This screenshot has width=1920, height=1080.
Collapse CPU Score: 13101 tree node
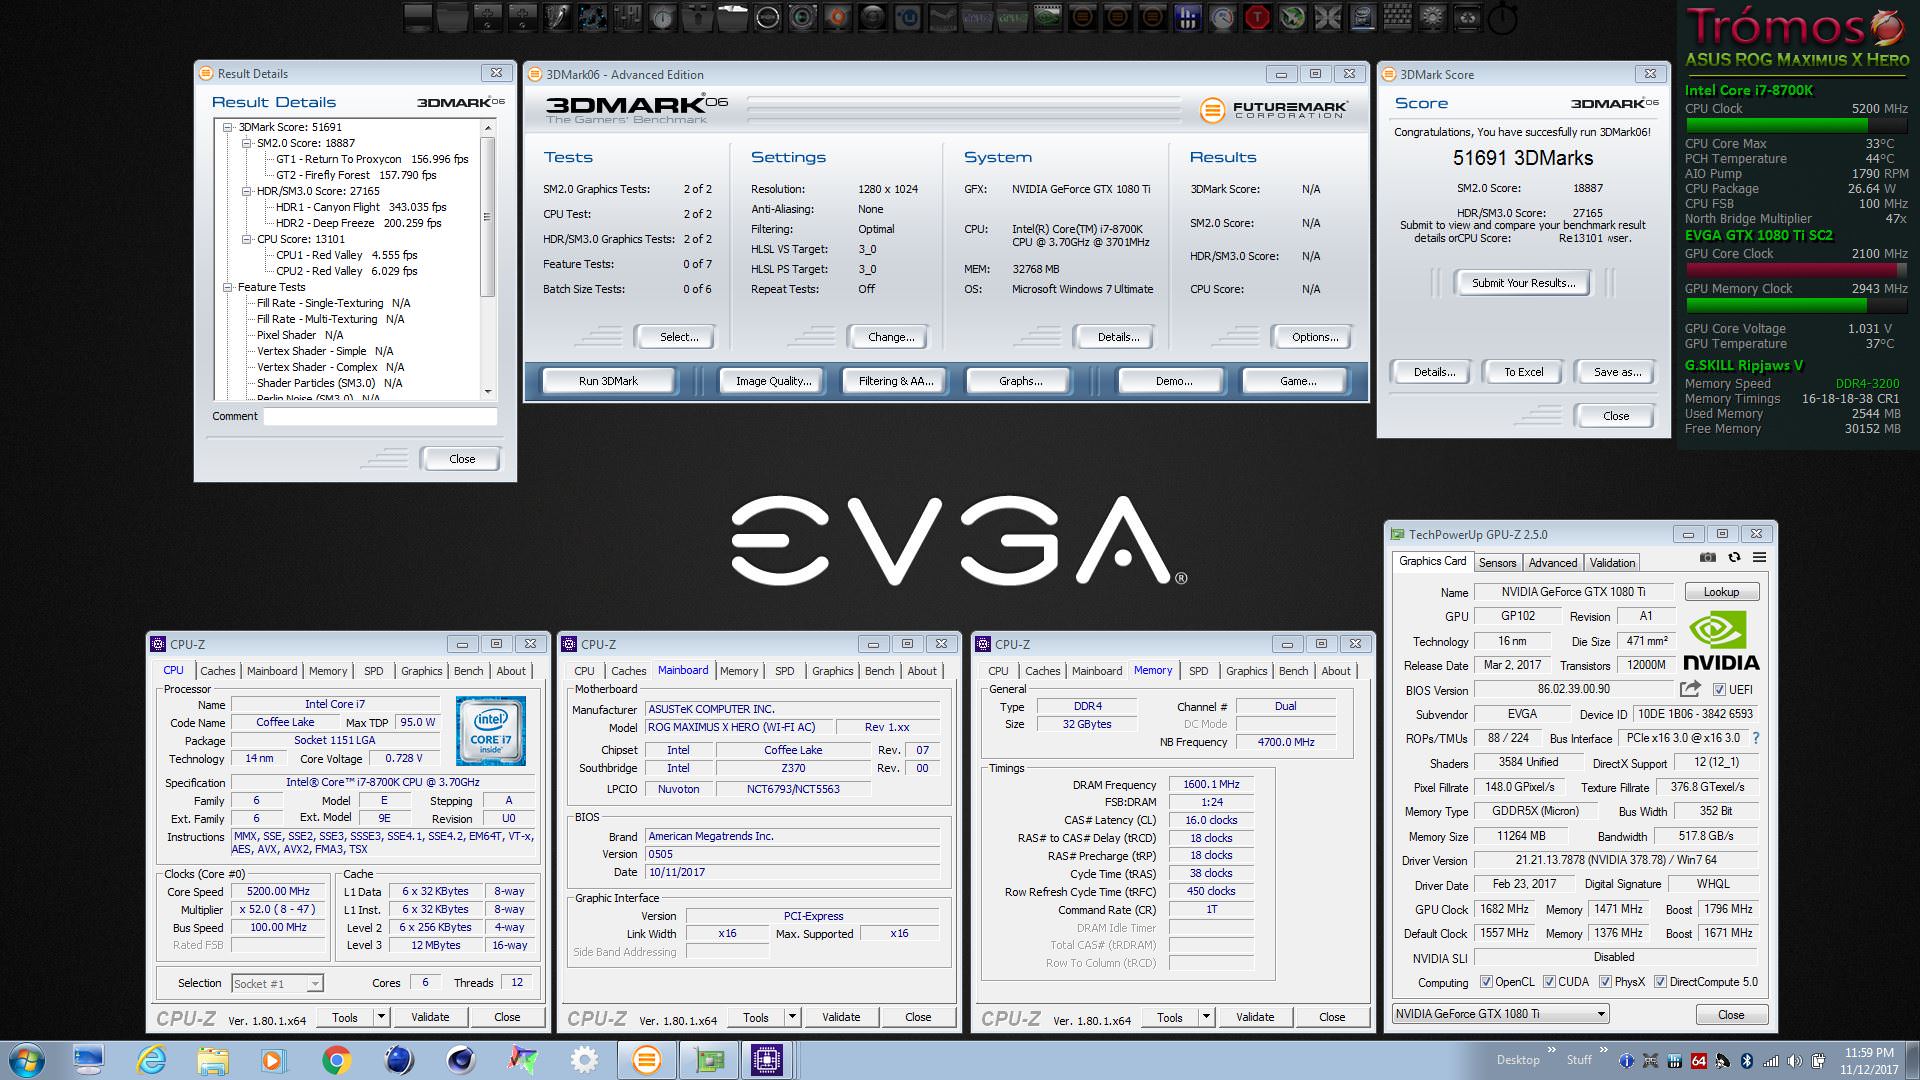(246, 239)
